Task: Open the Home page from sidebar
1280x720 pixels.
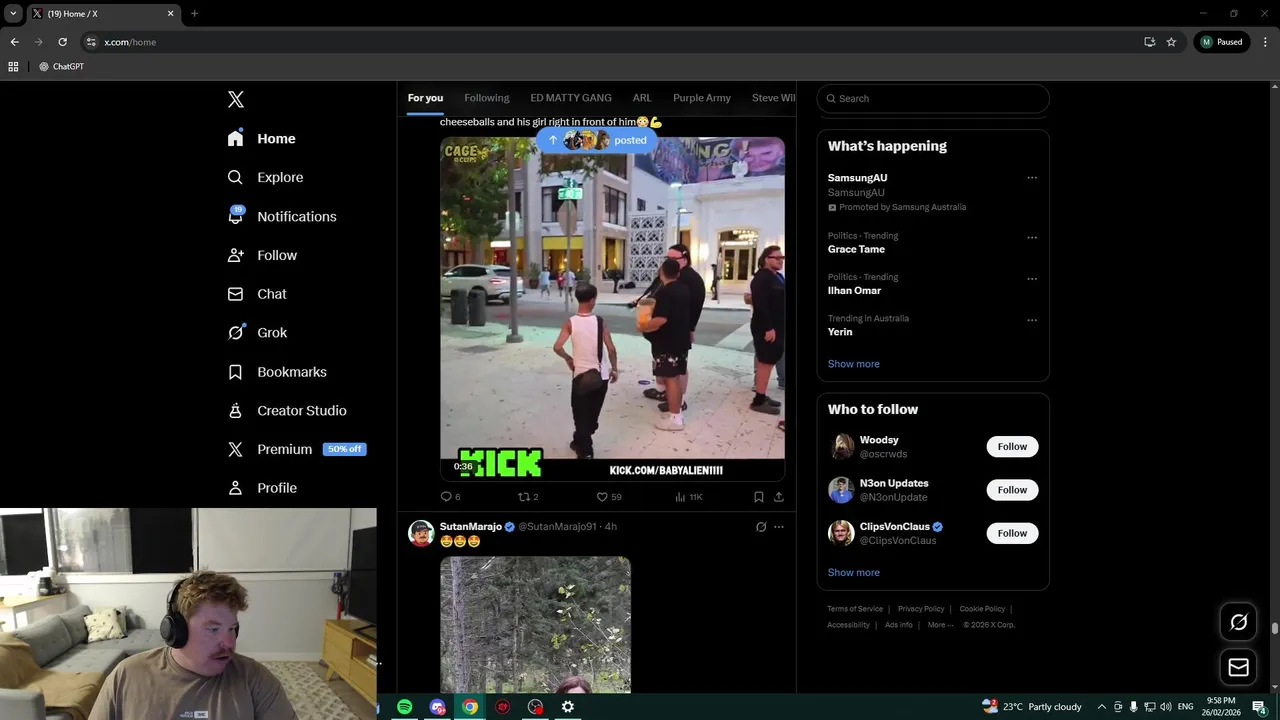Action: [262, 139]
